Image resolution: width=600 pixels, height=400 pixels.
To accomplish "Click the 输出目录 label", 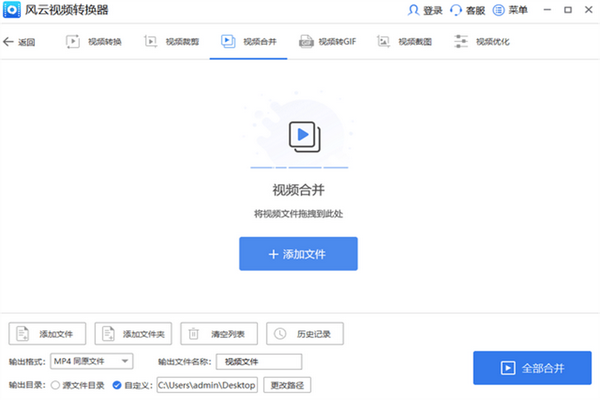I will click(27, 385).
